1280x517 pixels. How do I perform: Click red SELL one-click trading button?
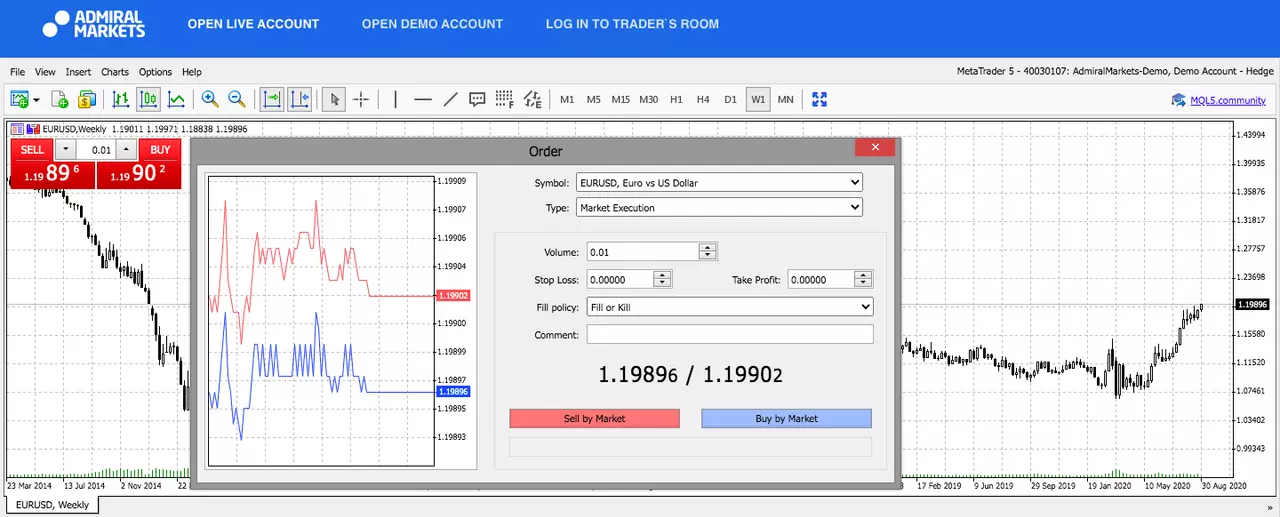[32, 150]
